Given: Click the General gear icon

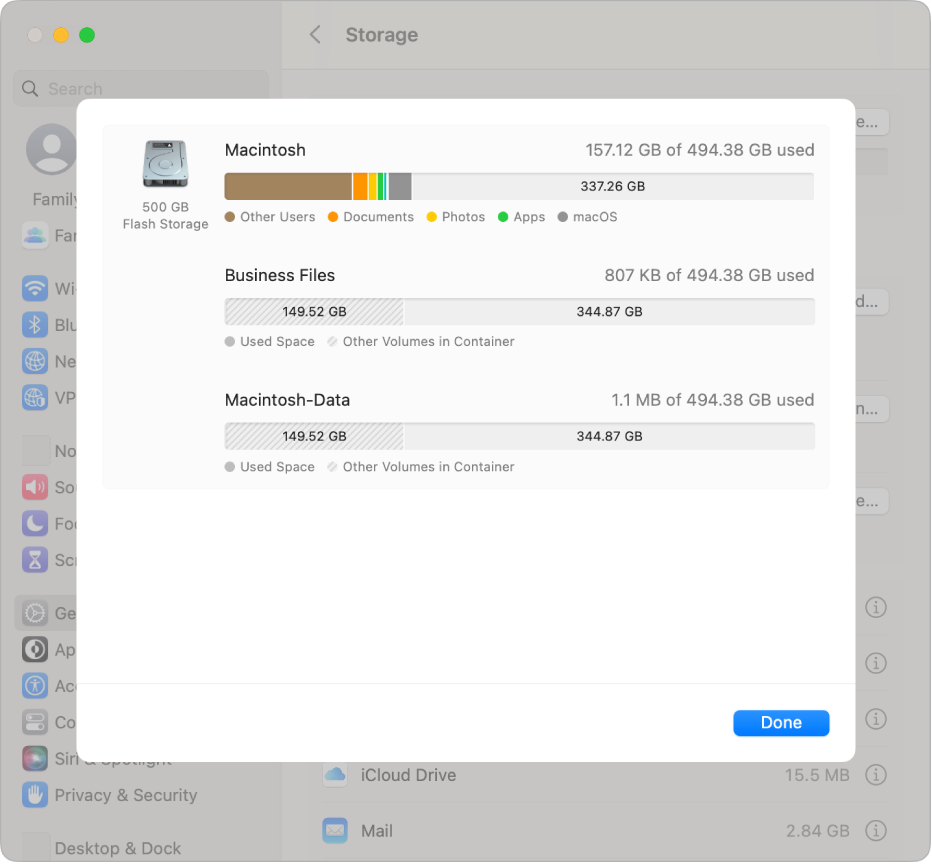Looking at the screenshot, I should (x=34, y=612).
